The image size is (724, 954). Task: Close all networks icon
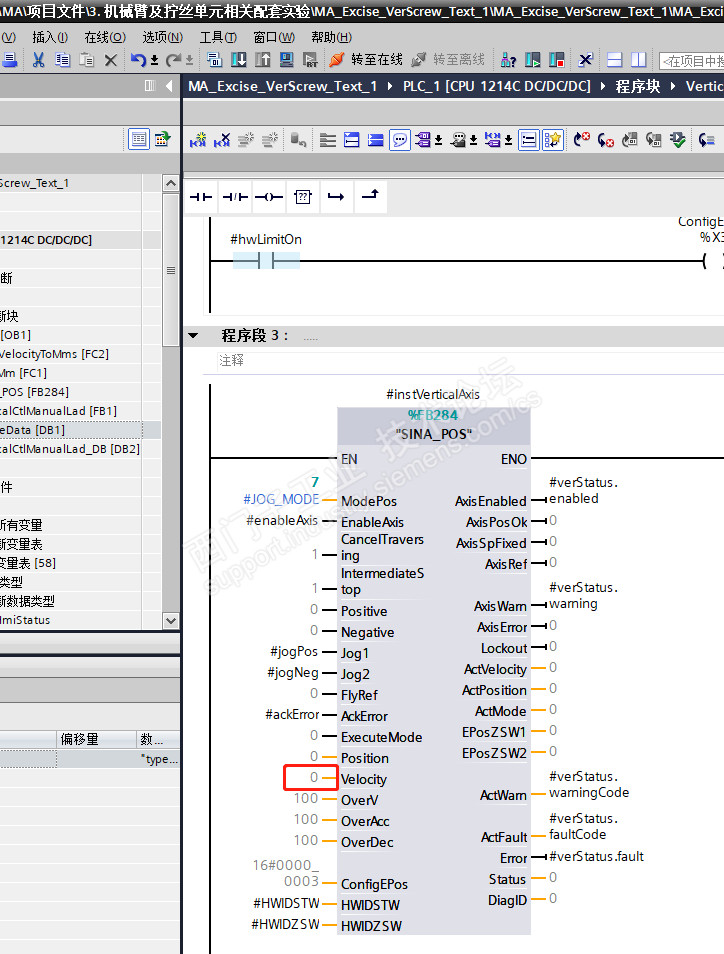[x=375, y=140]
